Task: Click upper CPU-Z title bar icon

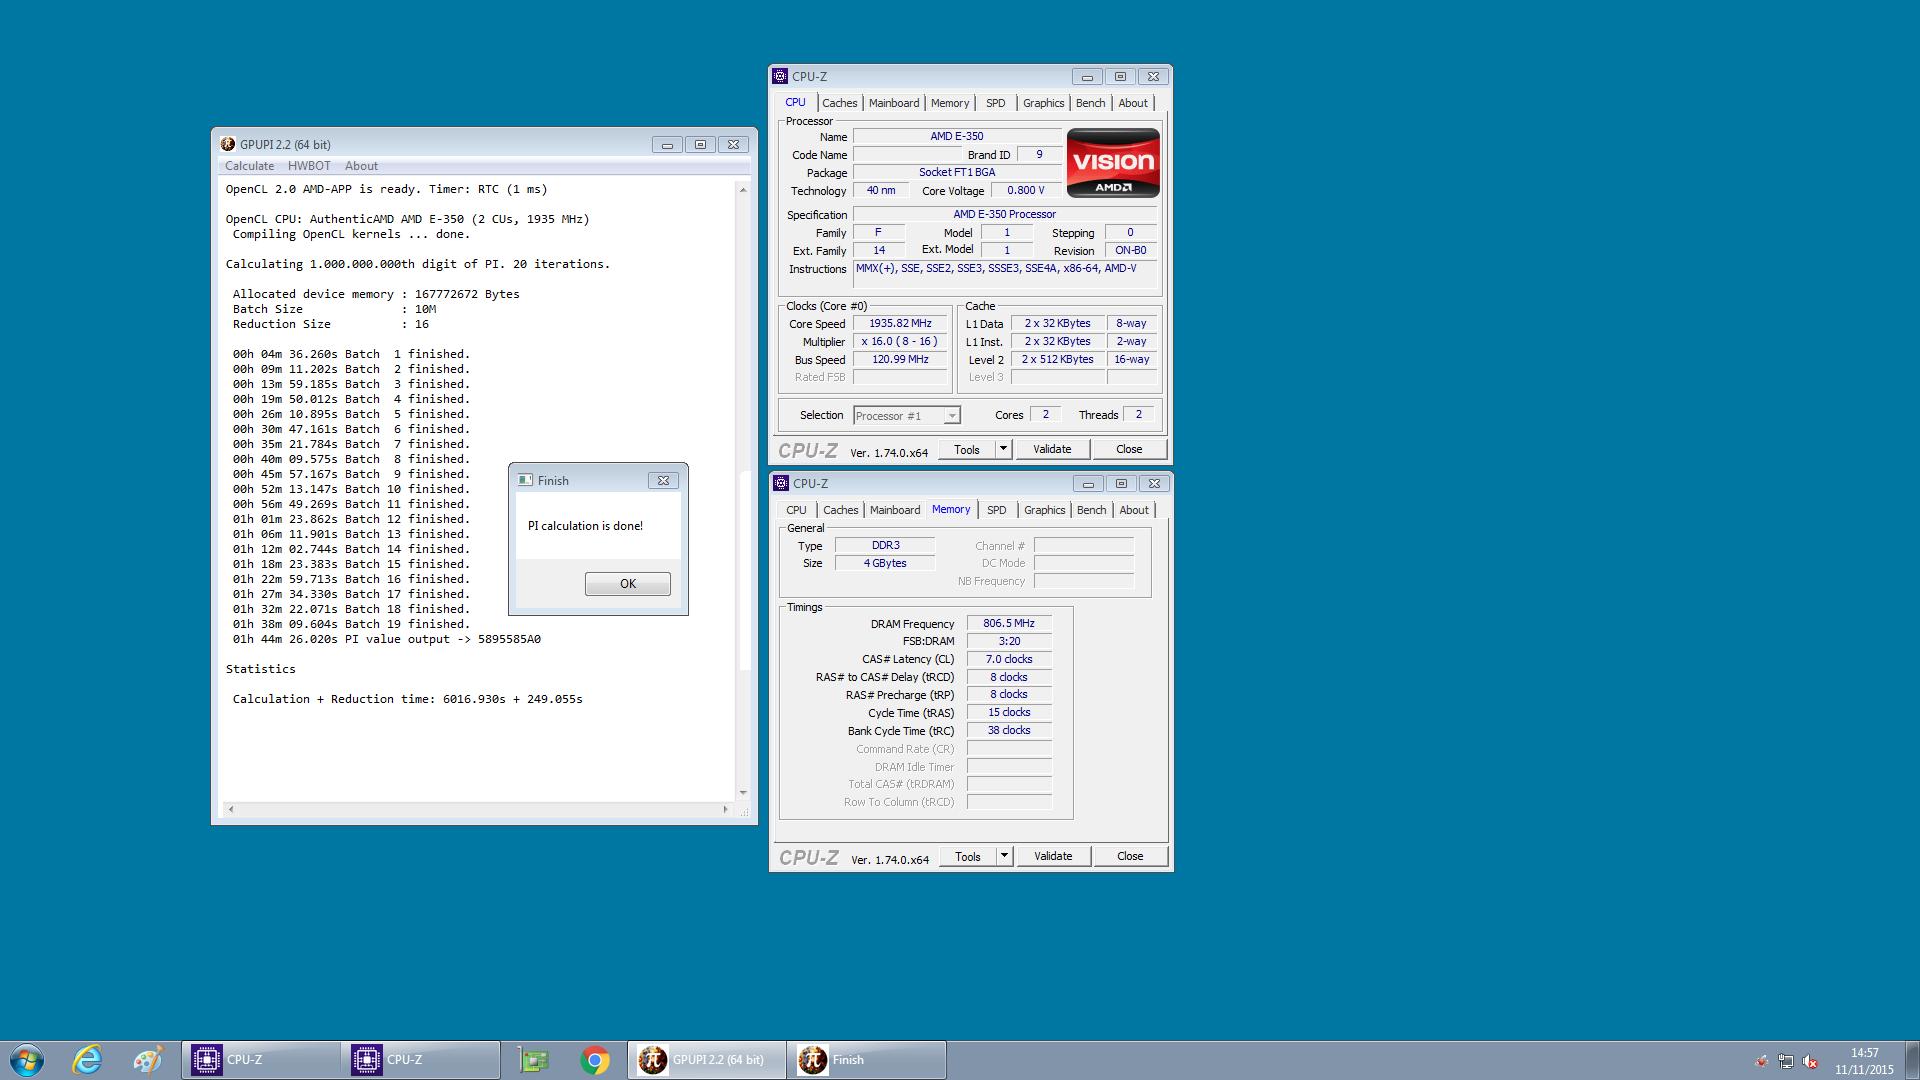Action: coord(780,76)
